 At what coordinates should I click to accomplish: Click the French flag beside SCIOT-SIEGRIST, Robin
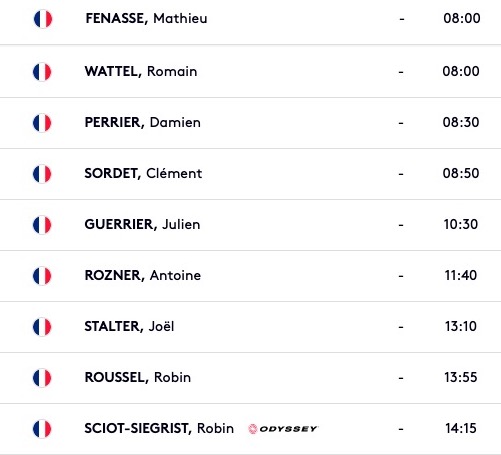pos(42,429)
